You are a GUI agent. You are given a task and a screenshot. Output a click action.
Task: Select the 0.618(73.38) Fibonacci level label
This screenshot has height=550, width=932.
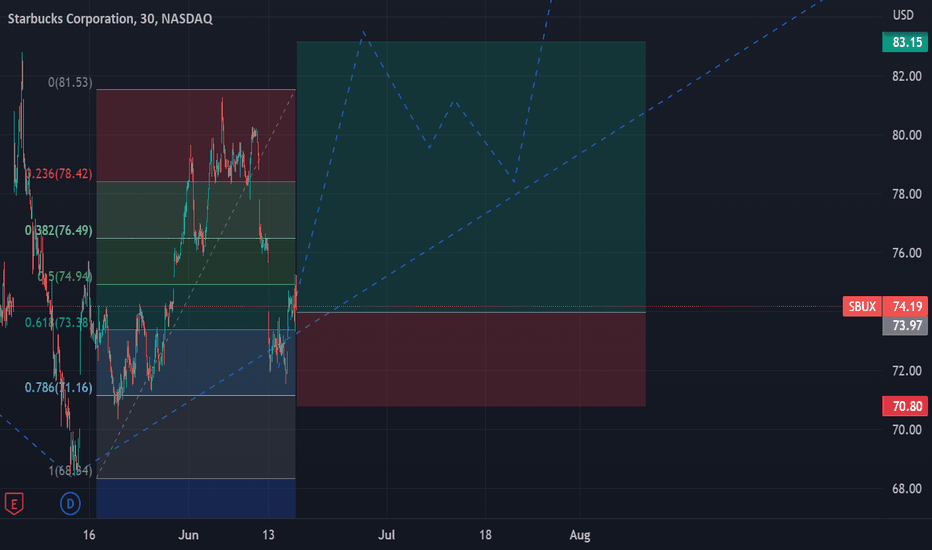(57, 322)
